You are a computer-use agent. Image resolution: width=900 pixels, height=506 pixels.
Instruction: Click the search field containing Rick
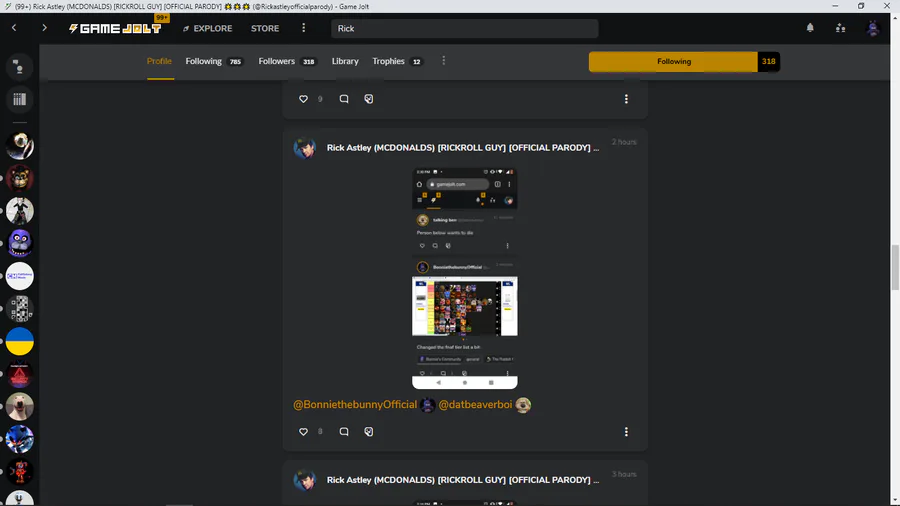coord(464,28)
